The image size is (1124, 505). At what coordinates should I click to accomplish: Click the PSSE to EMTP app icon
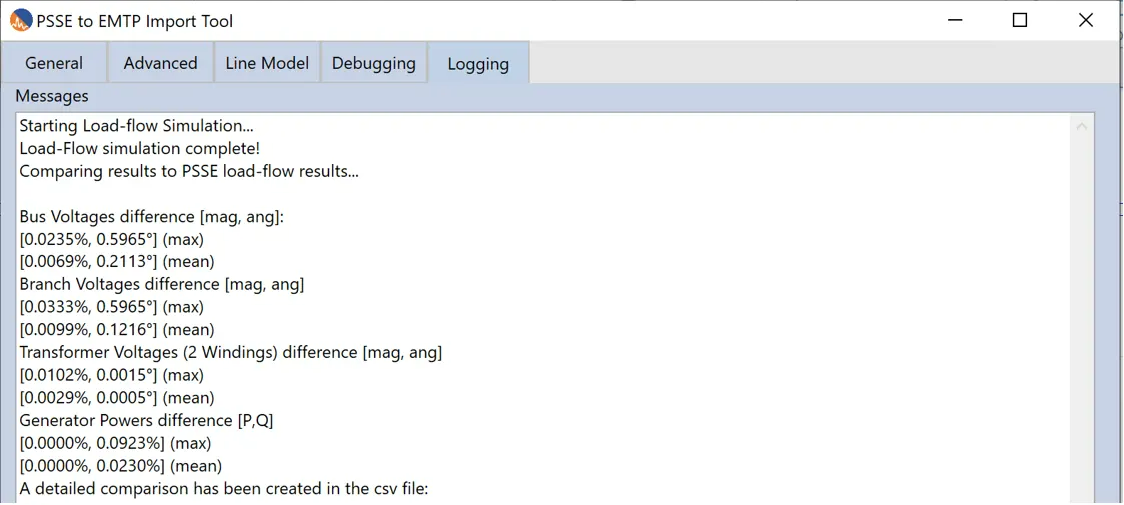point(21,21)
